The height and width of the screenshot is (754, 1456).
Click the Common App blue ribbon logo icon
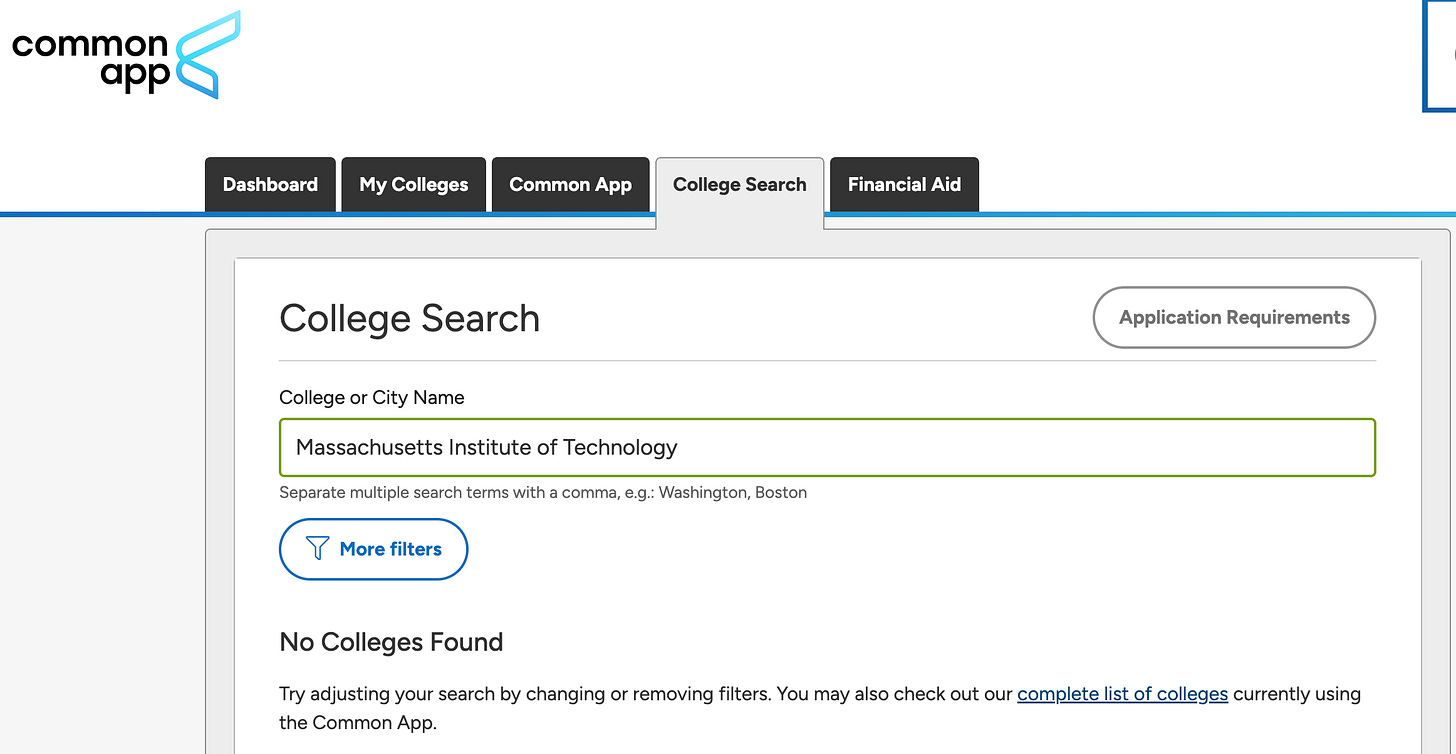coord(208,55)
